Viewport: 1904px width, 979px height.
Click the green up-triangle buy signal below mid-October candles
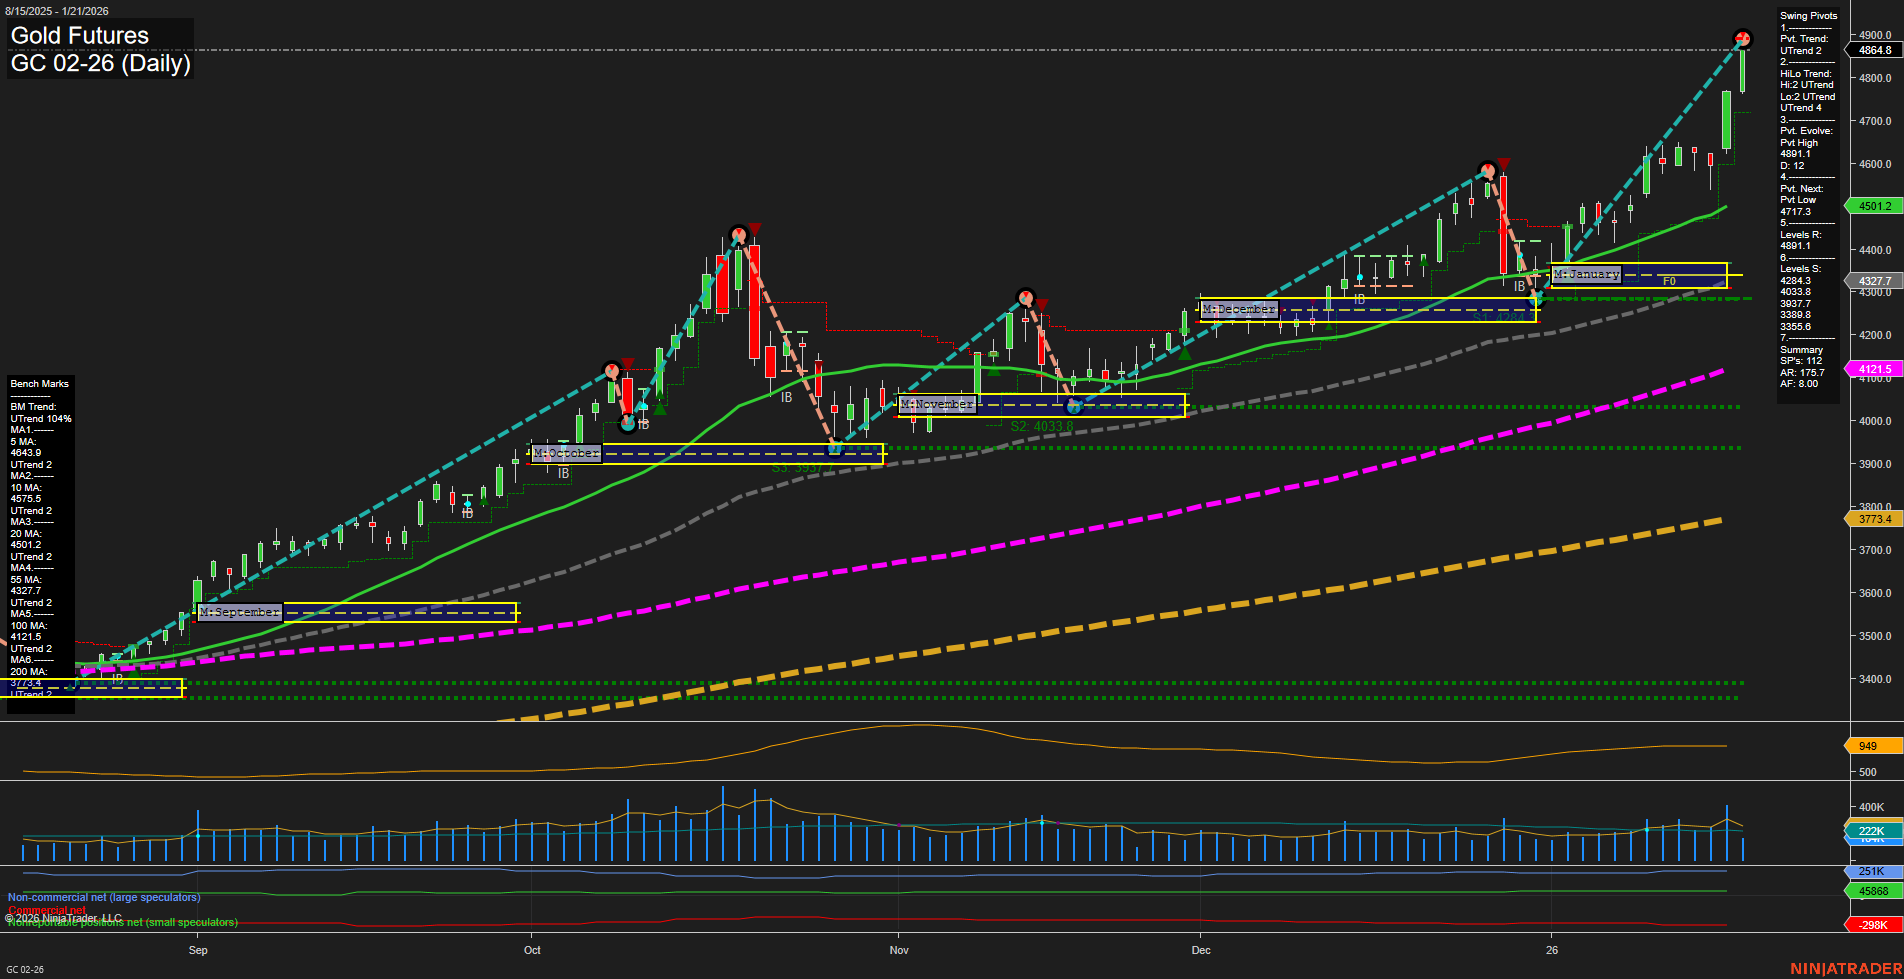pyautogui.click(x=659, y=408)
